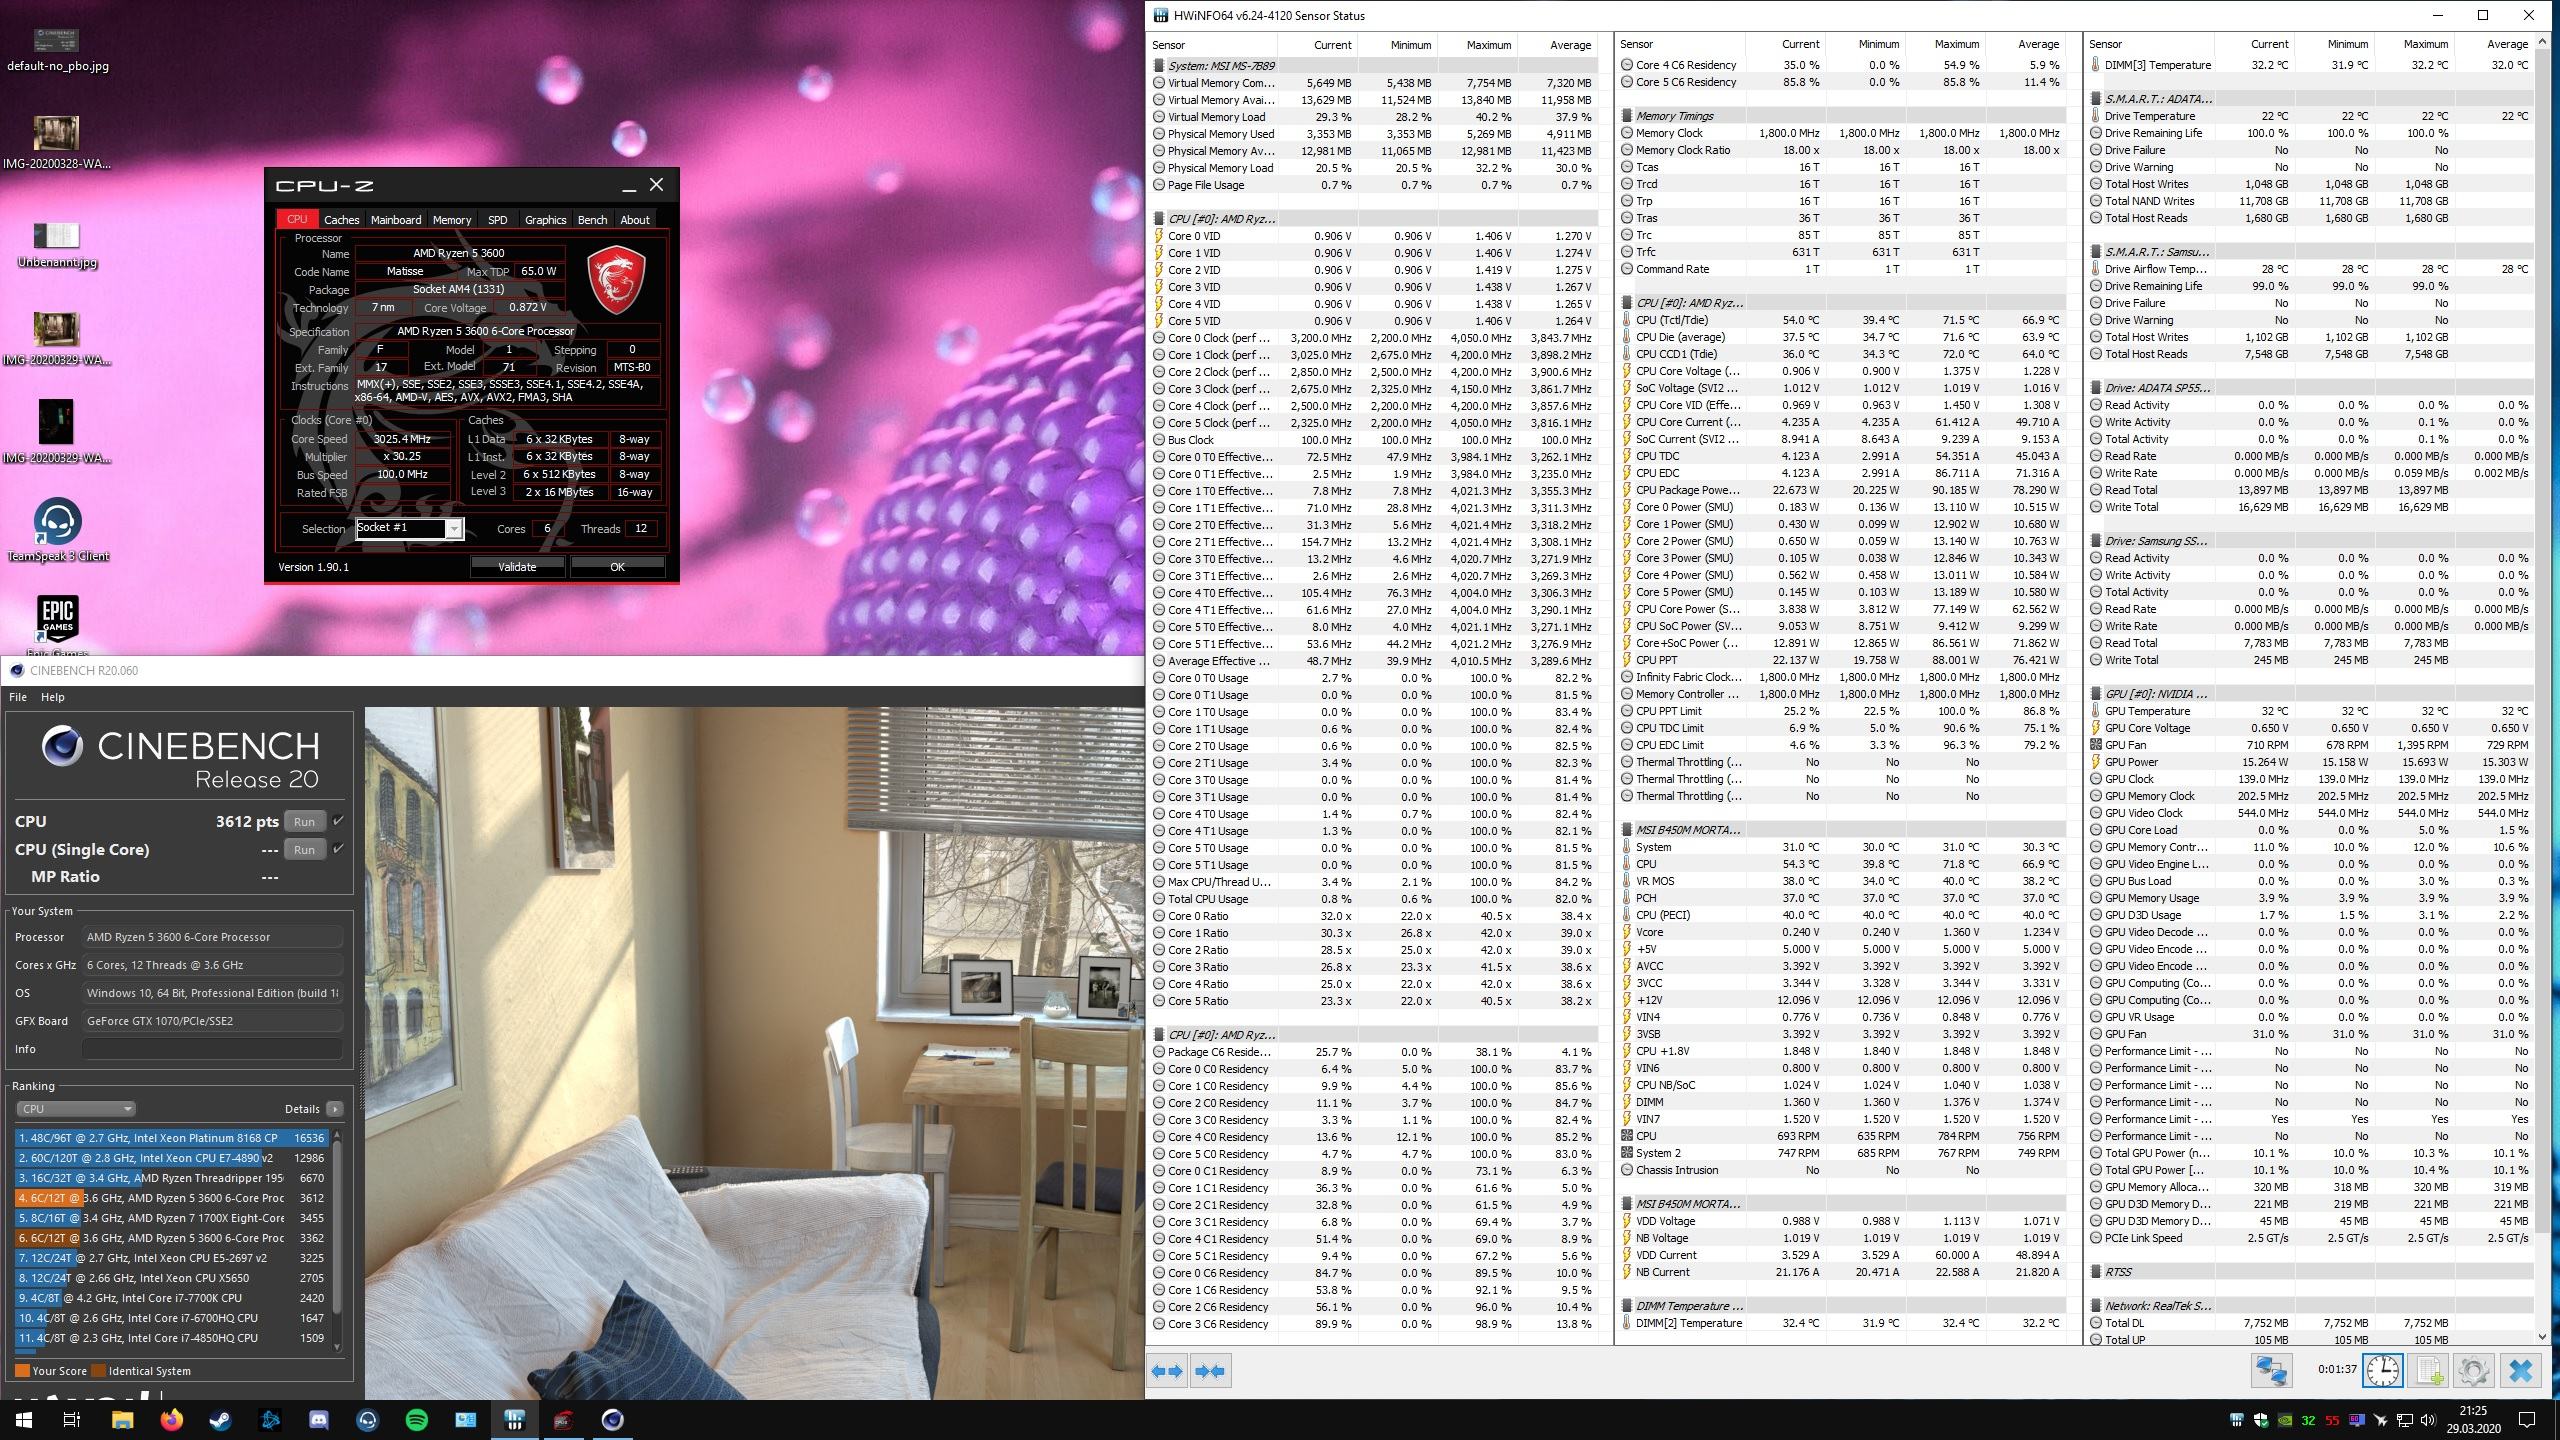Open Cinebench ranking CPU dropdown
Screen dimensions: 2560x1440
click(x=76, y=1108)
